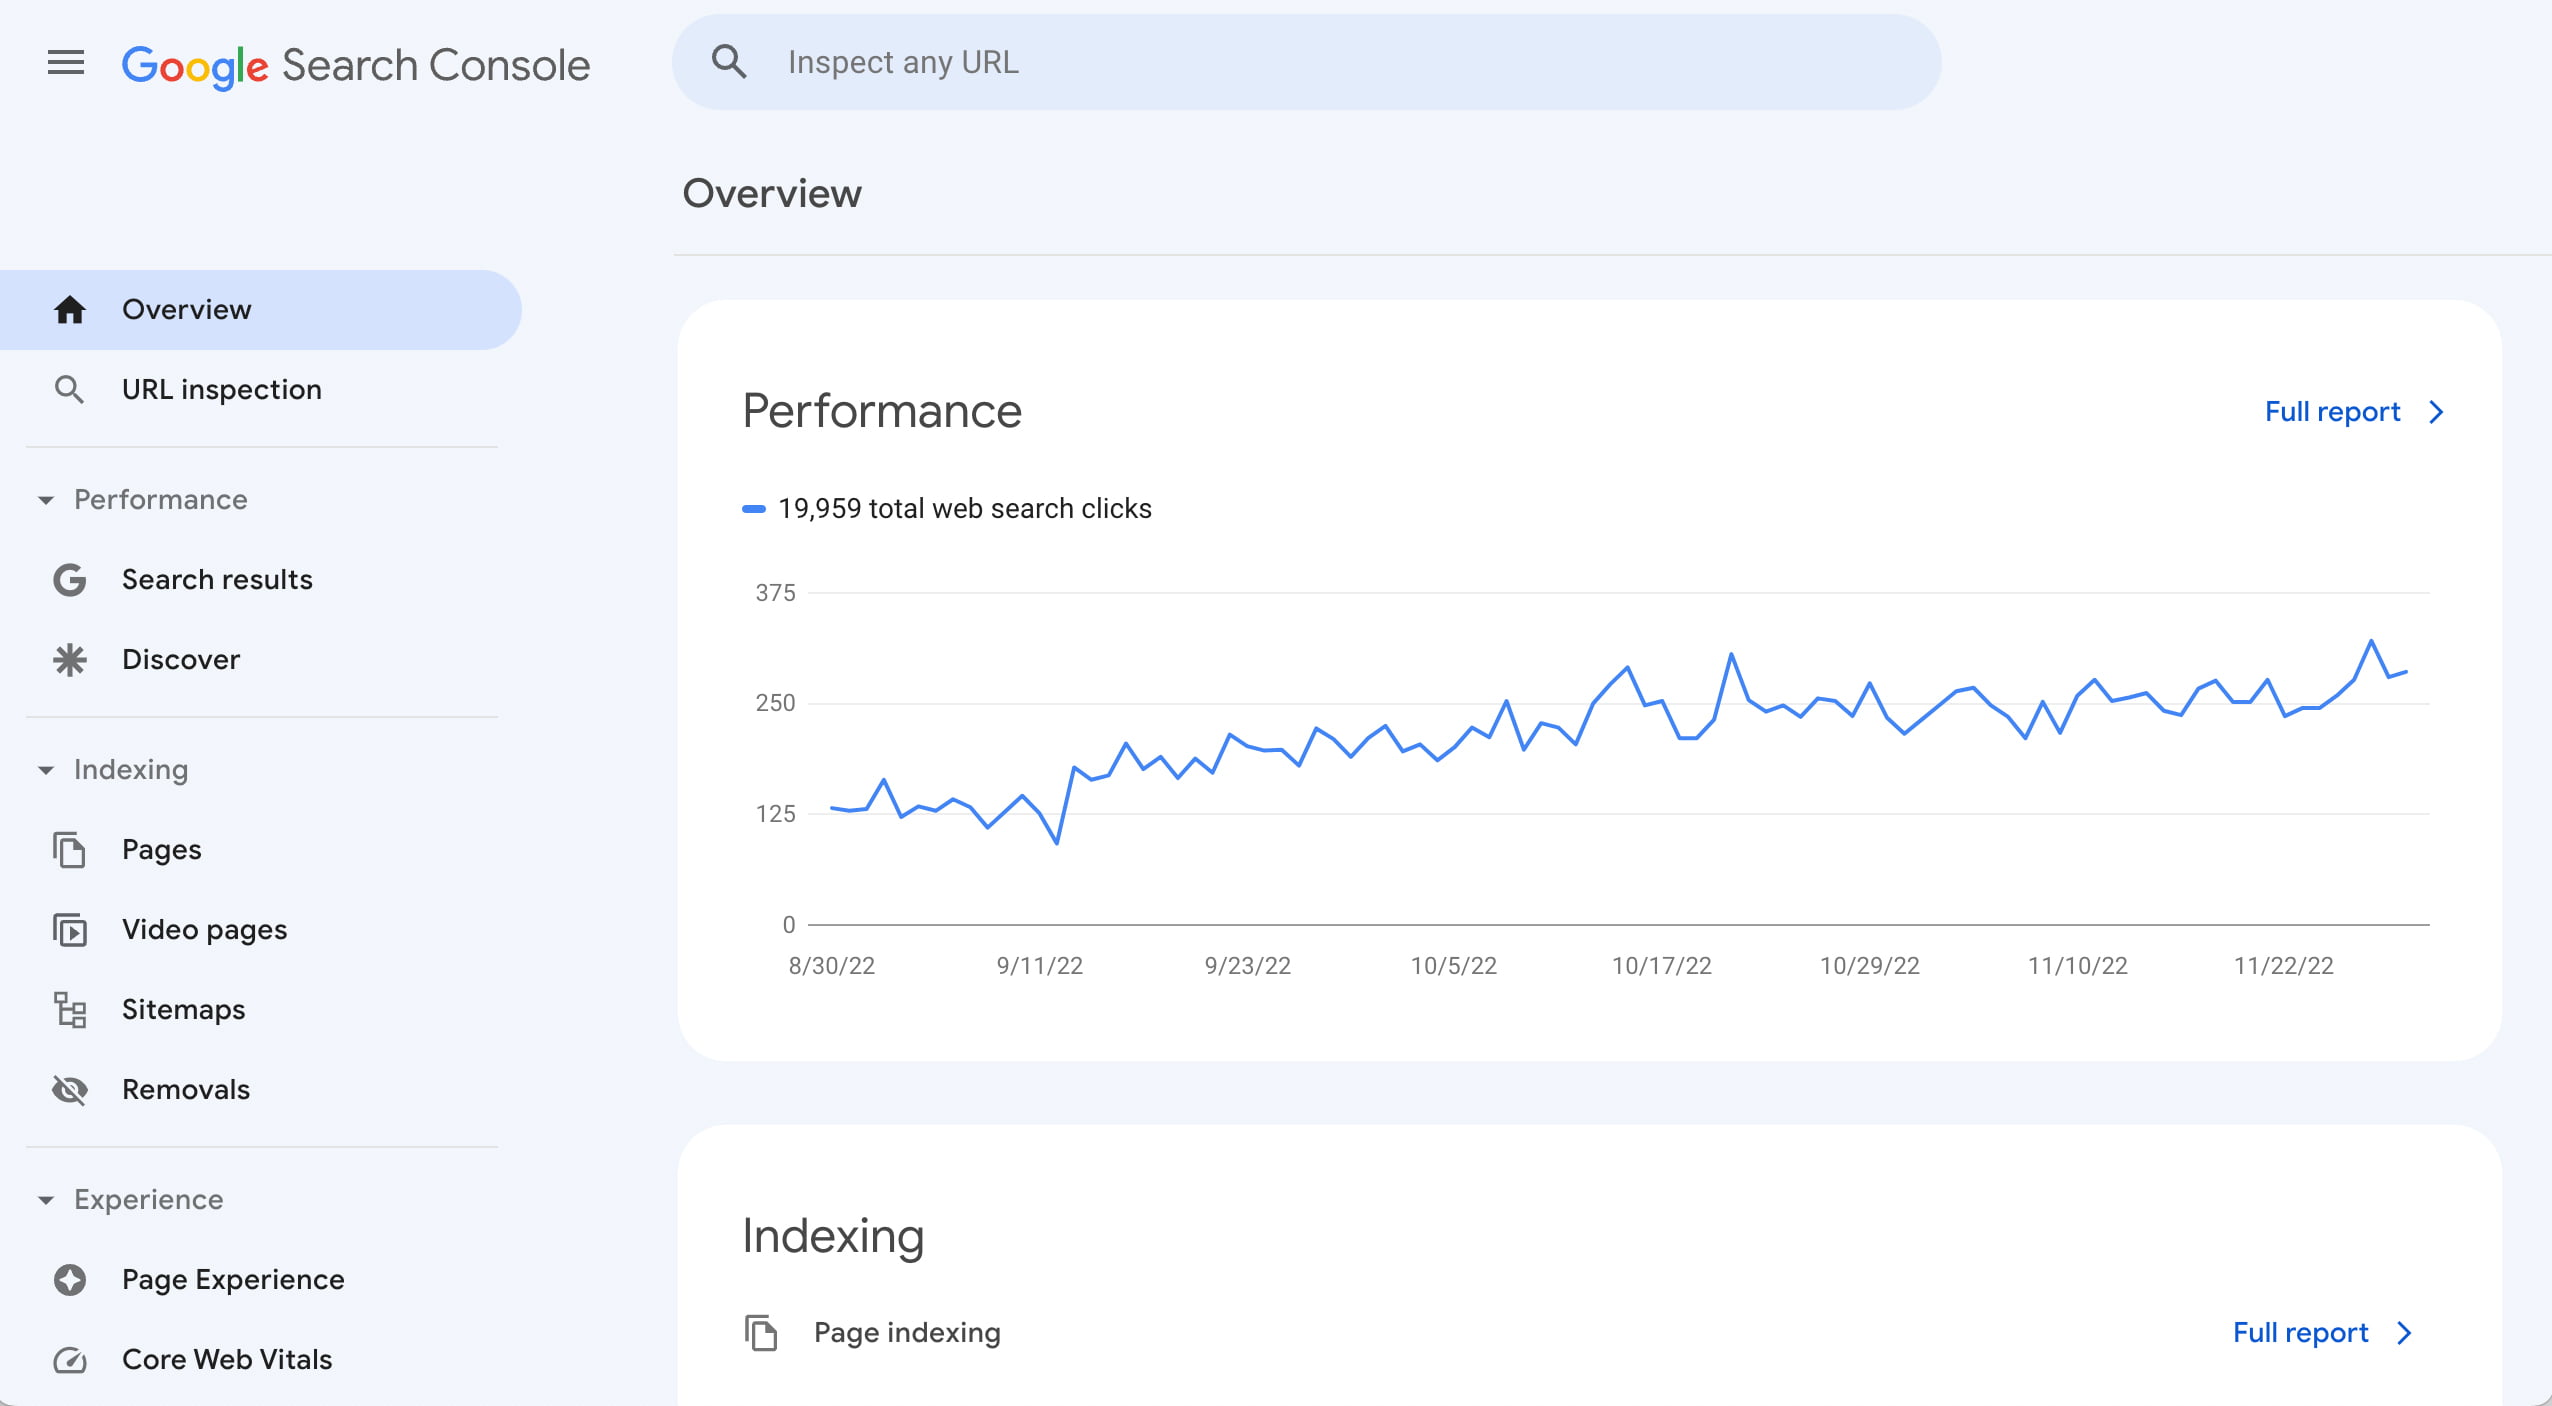The image size is (2552, 1406).
Task: Click the Core Web Vitals gauge icon
Action: [70, 1360]
